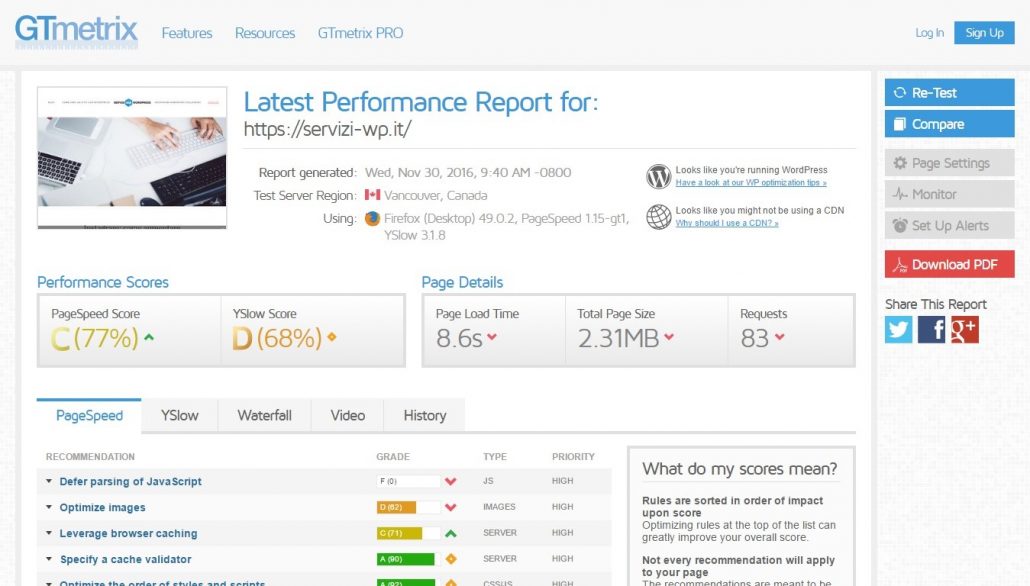The height and width of the screenshot is (586, 1030).
Task: Click the Re-Test button
Action: click(x=949, y=93)
